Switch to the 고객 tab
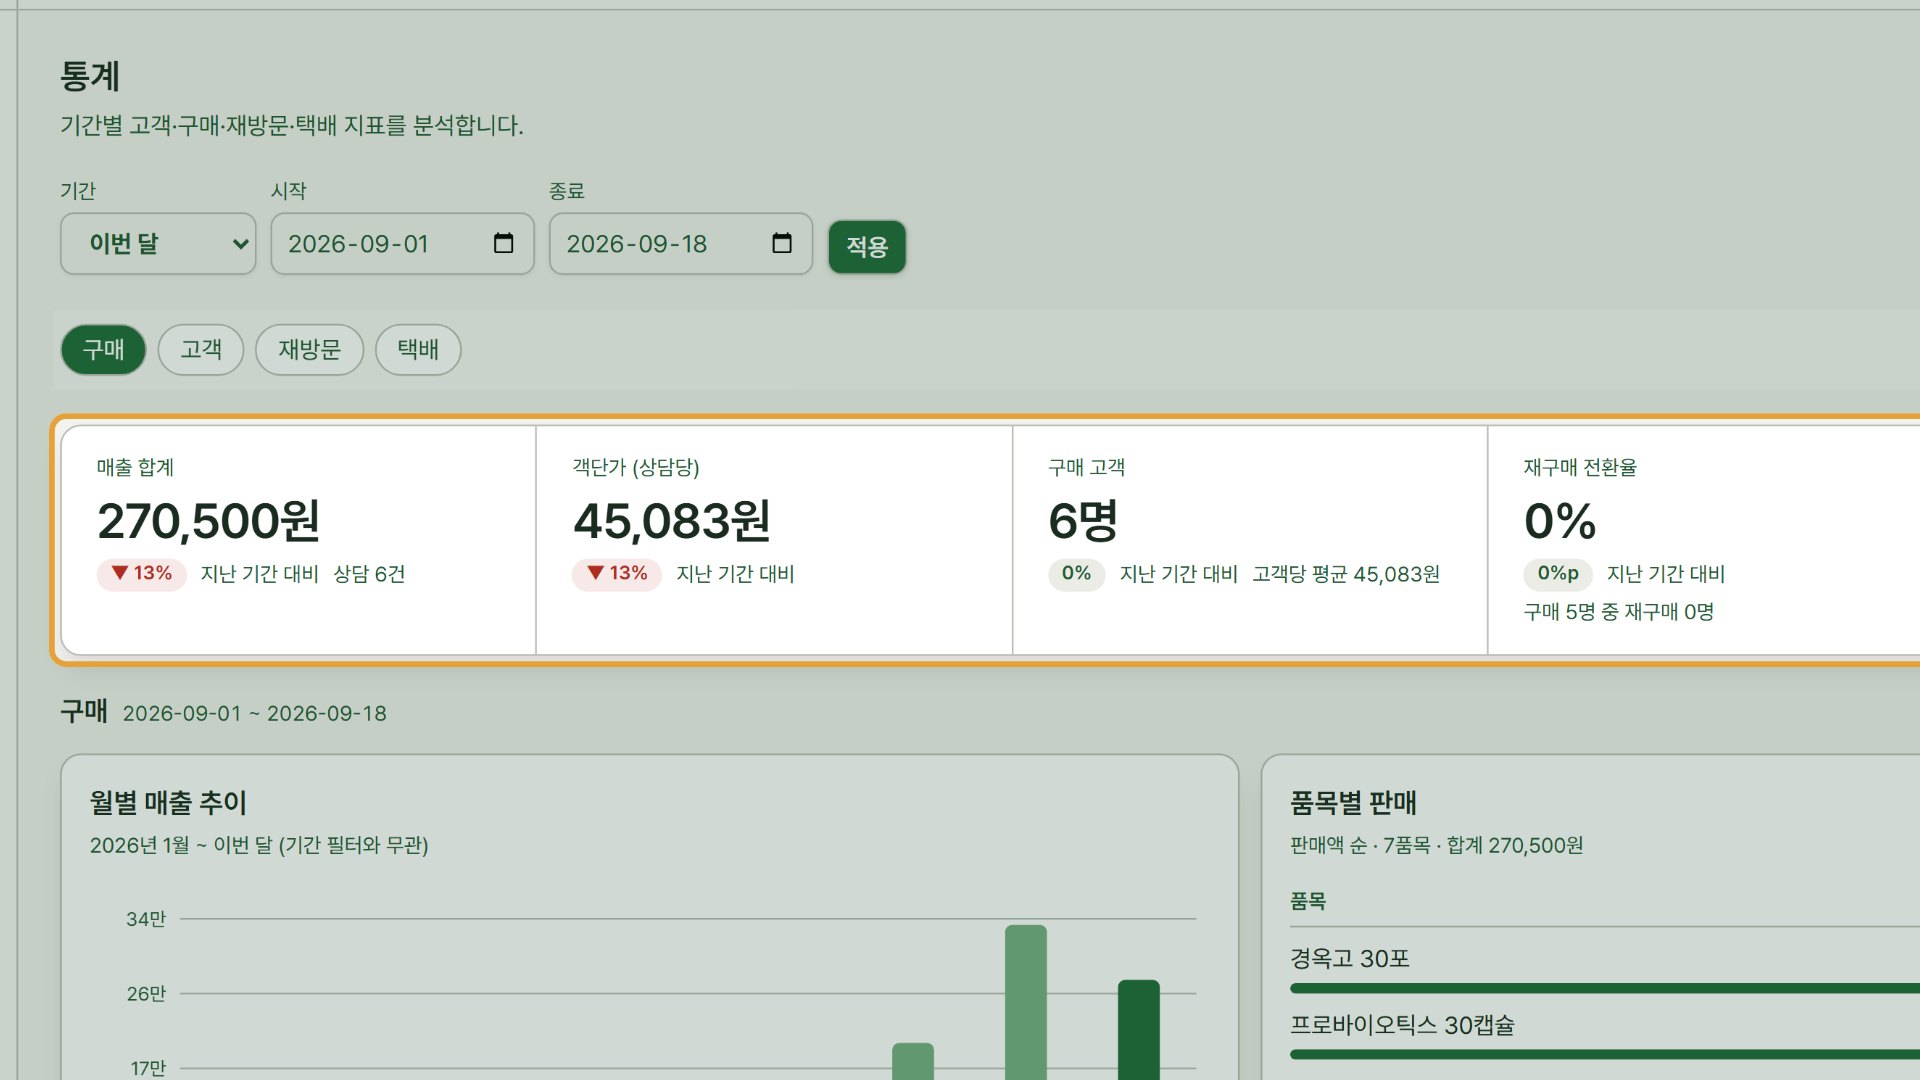Screen dimensions: 1920x1080 click(x=201, y=350)
